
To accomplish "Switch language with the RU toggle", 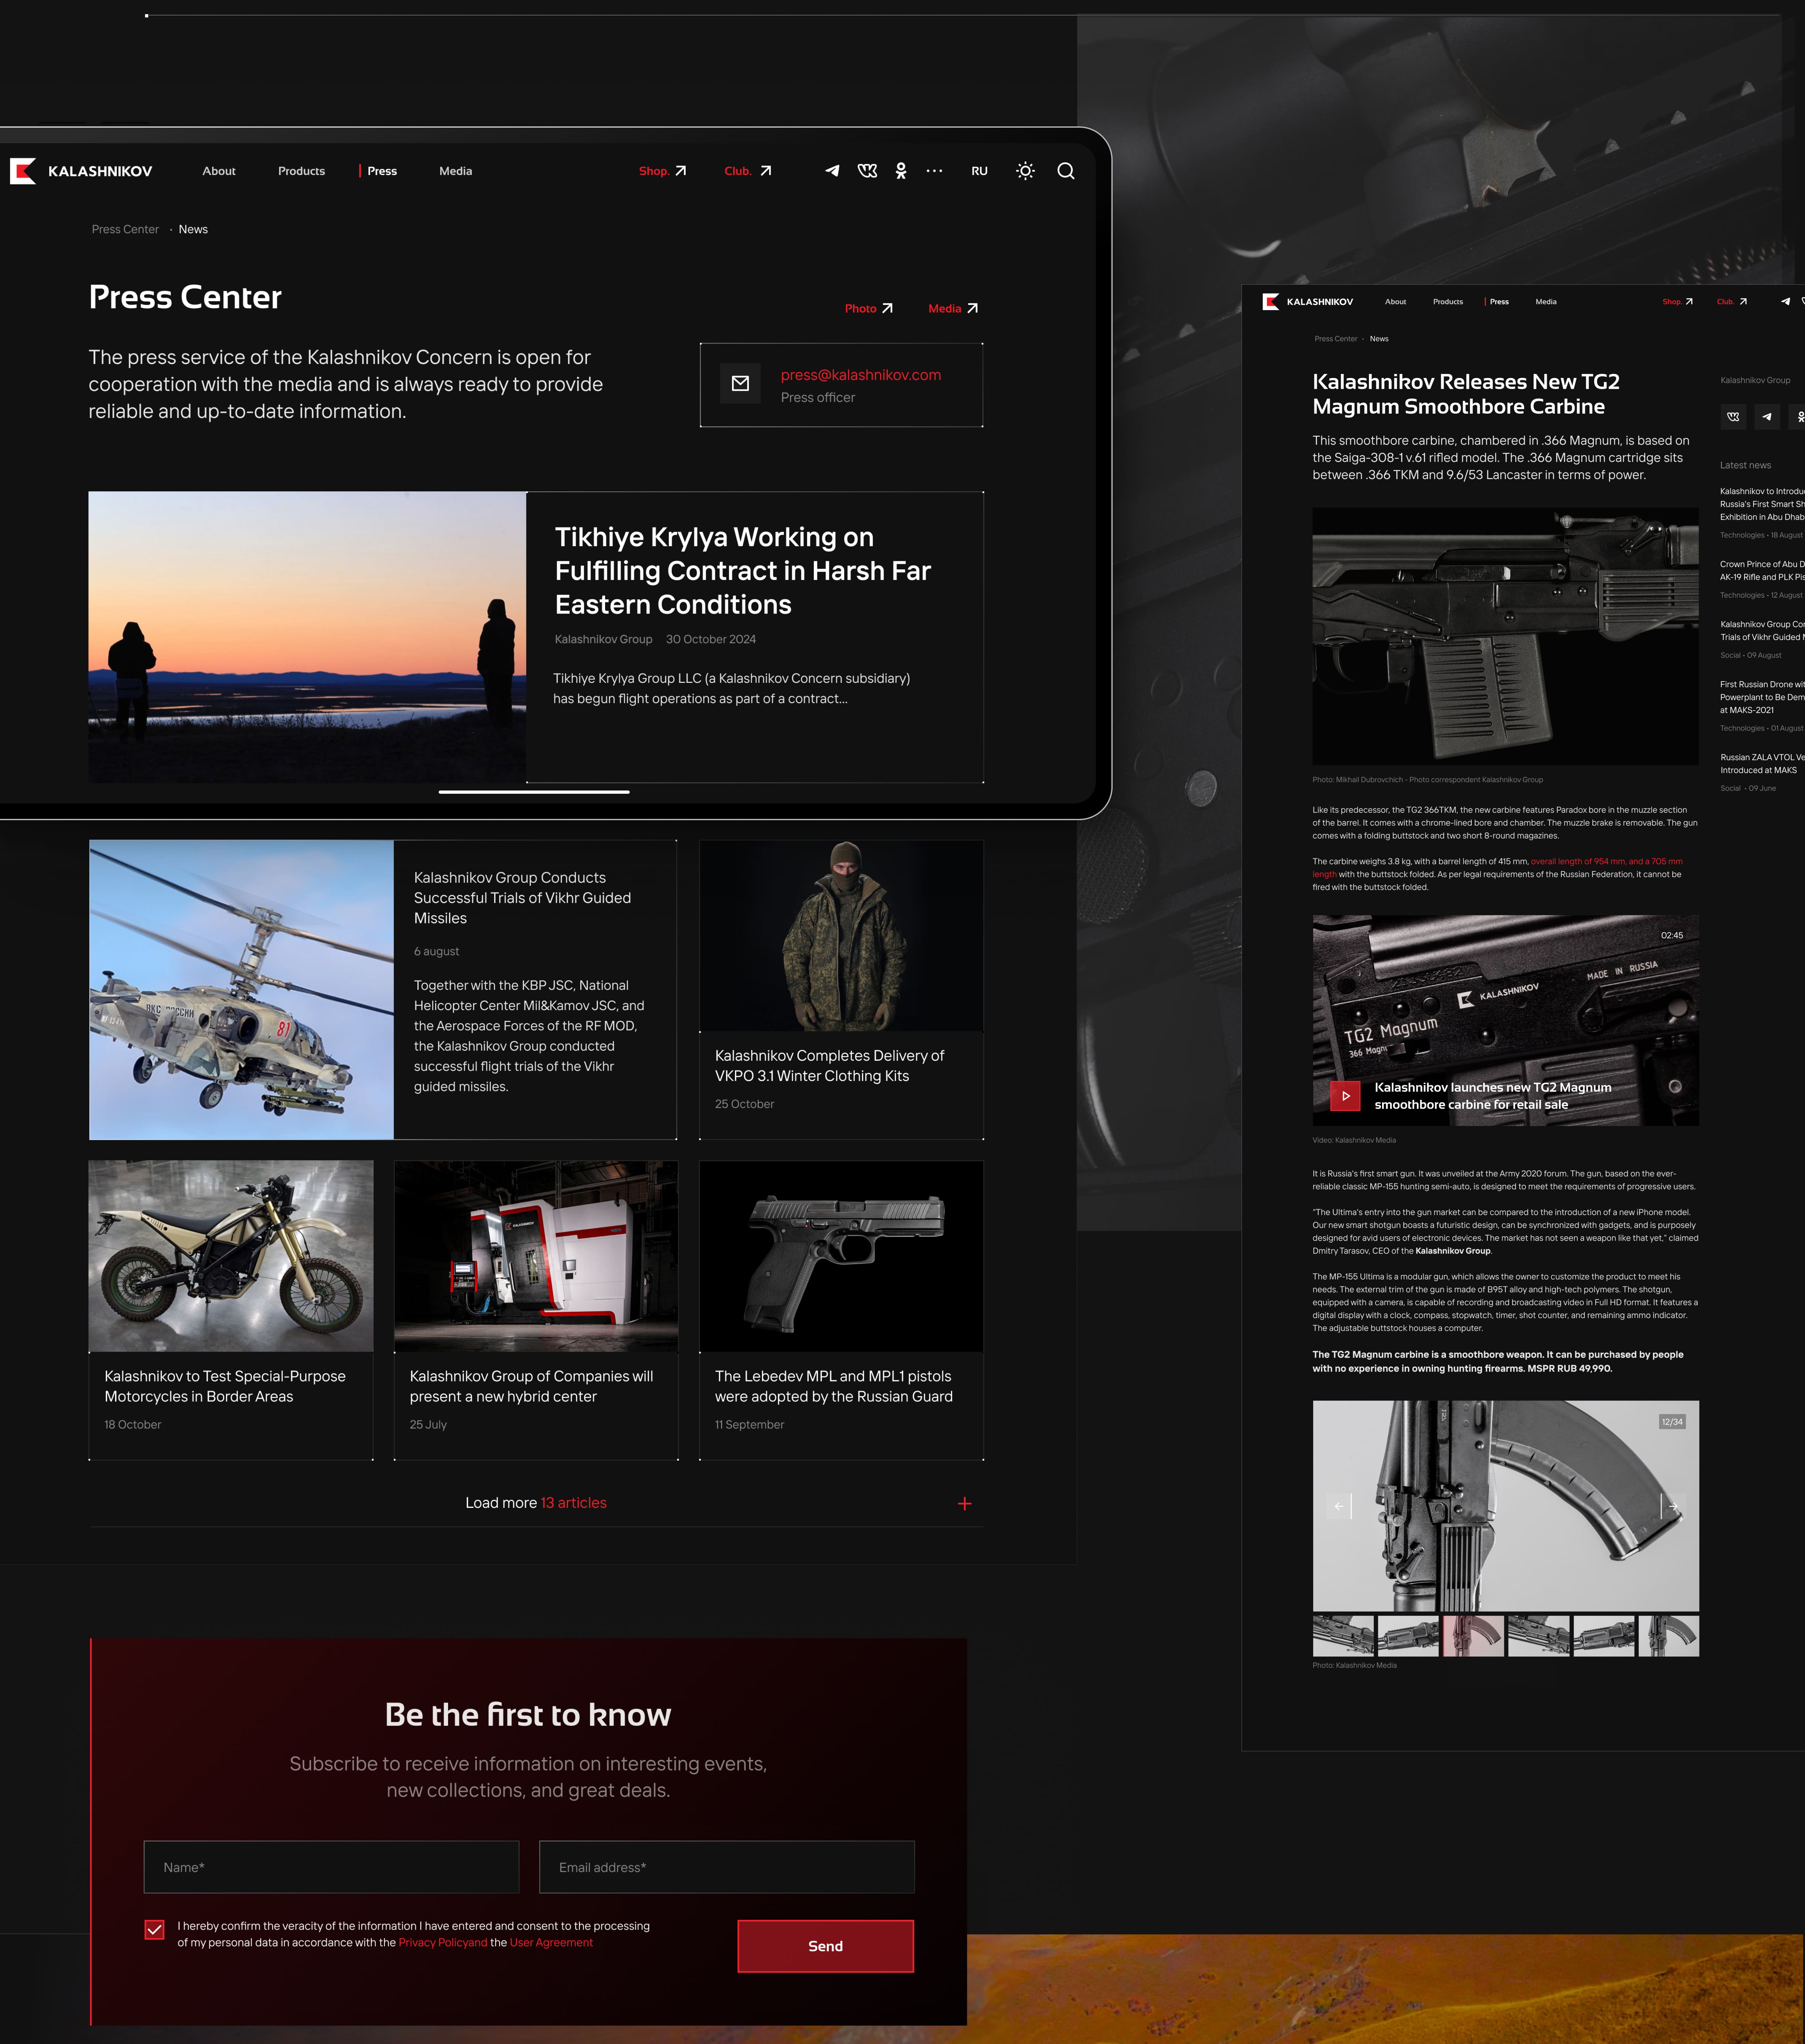I will click(979, 171).
